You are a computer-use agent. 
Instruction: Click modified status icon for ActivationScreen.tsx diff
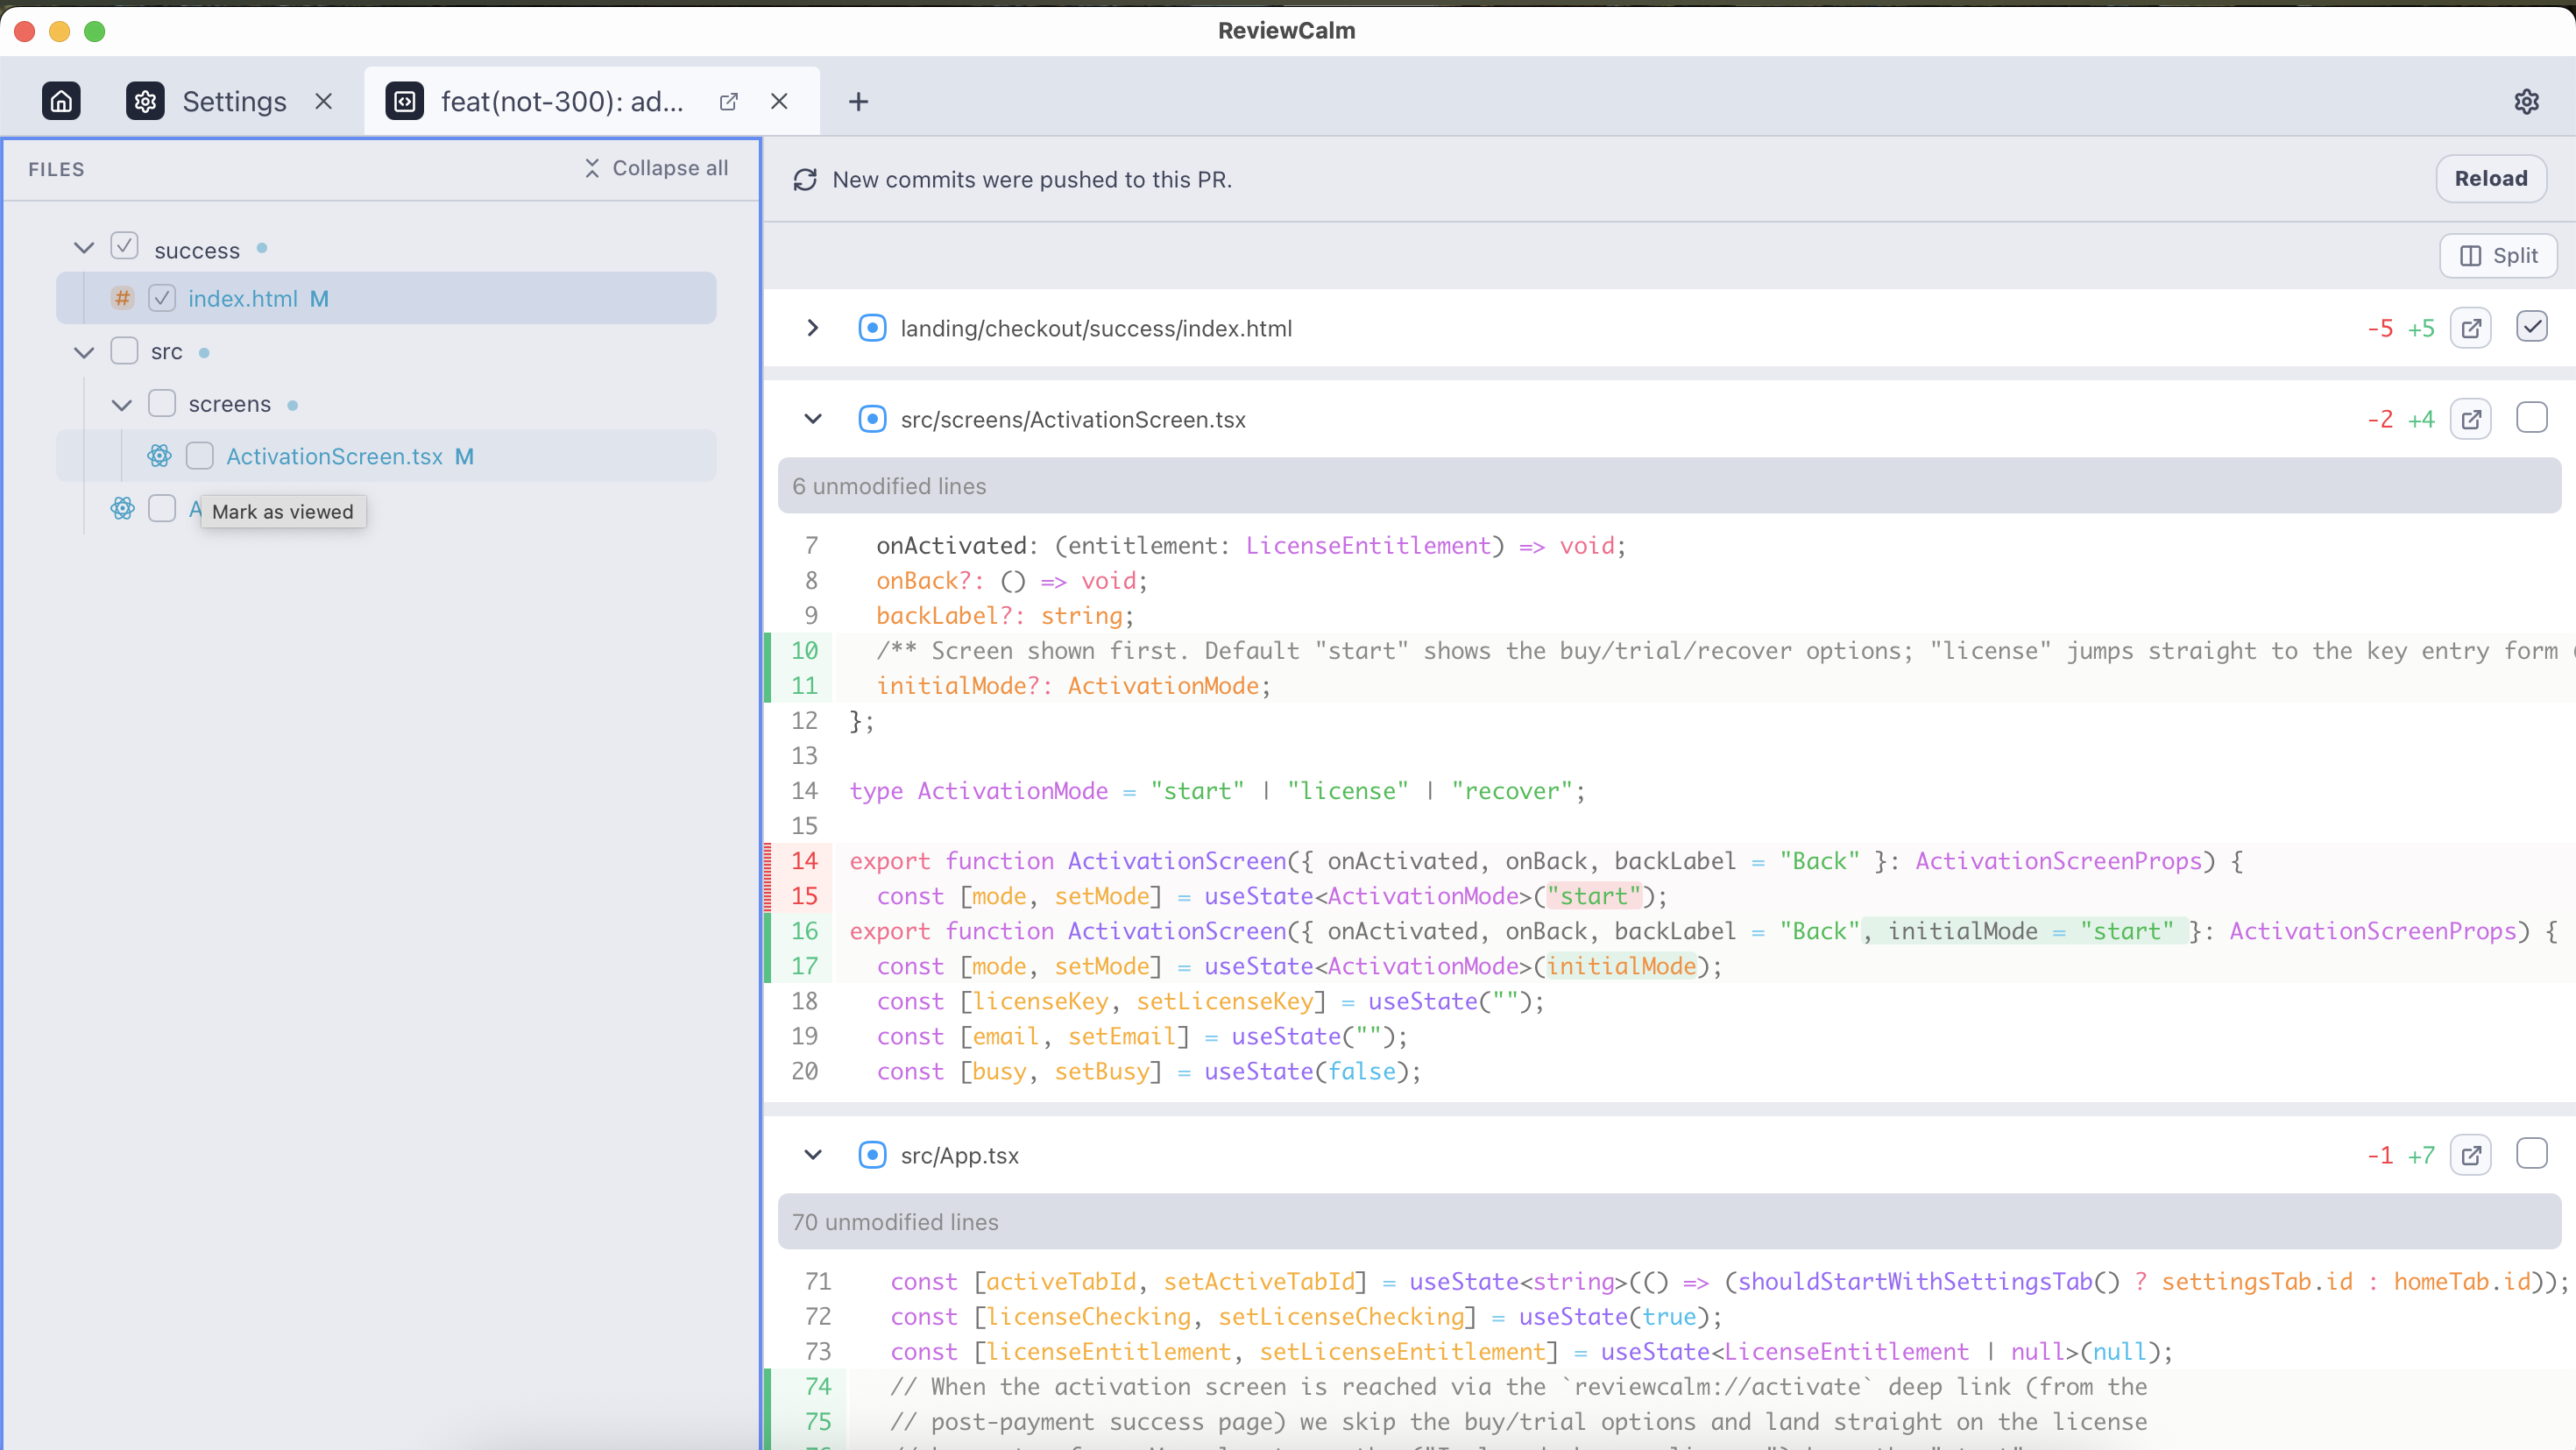point(872,419)
